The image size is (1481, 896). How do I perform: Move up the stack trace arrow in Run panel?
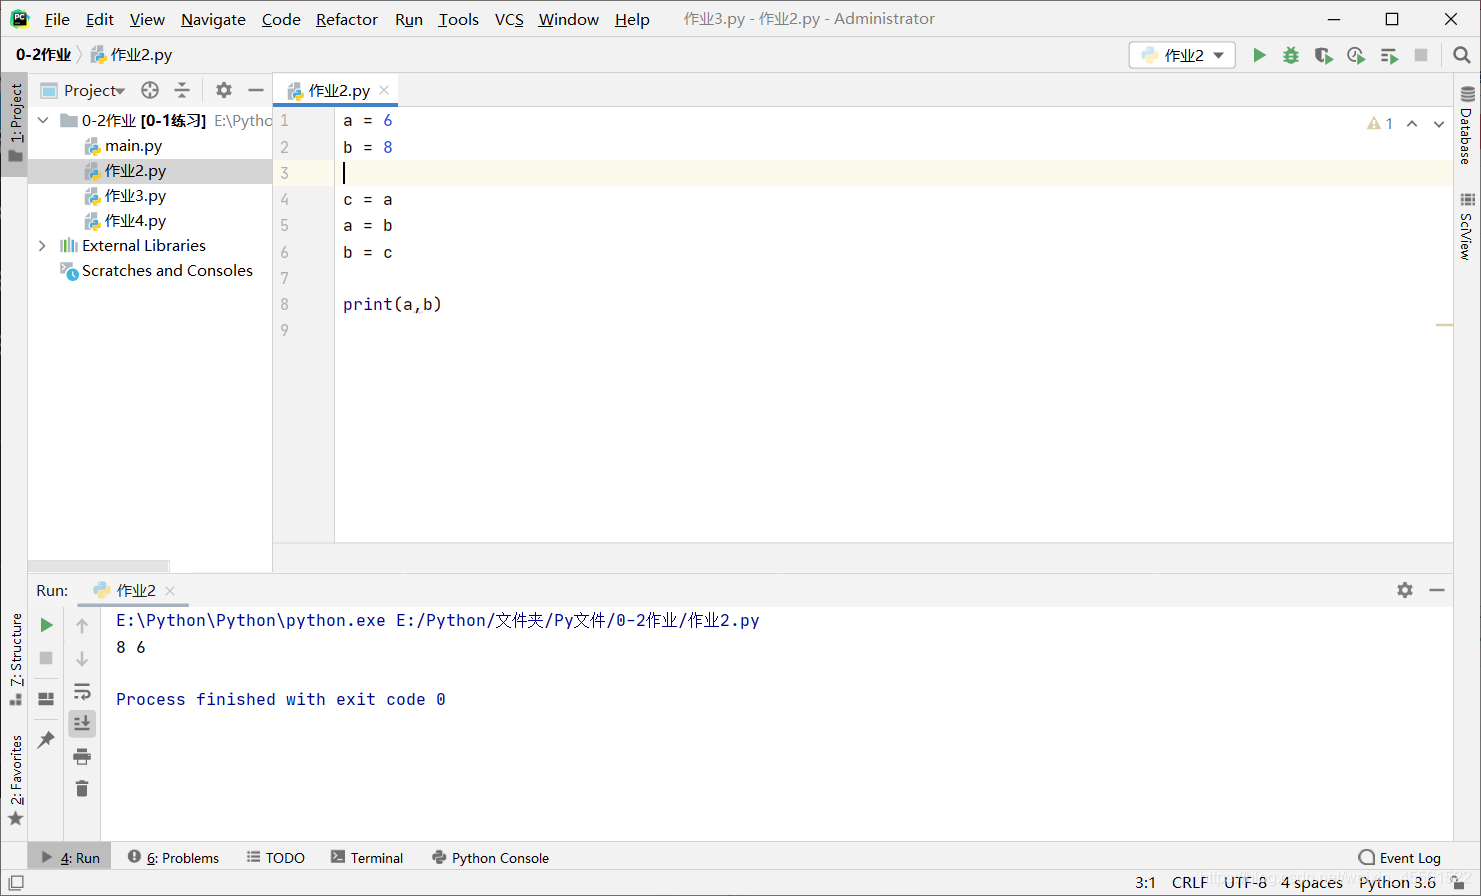click(x=82, y=625)
